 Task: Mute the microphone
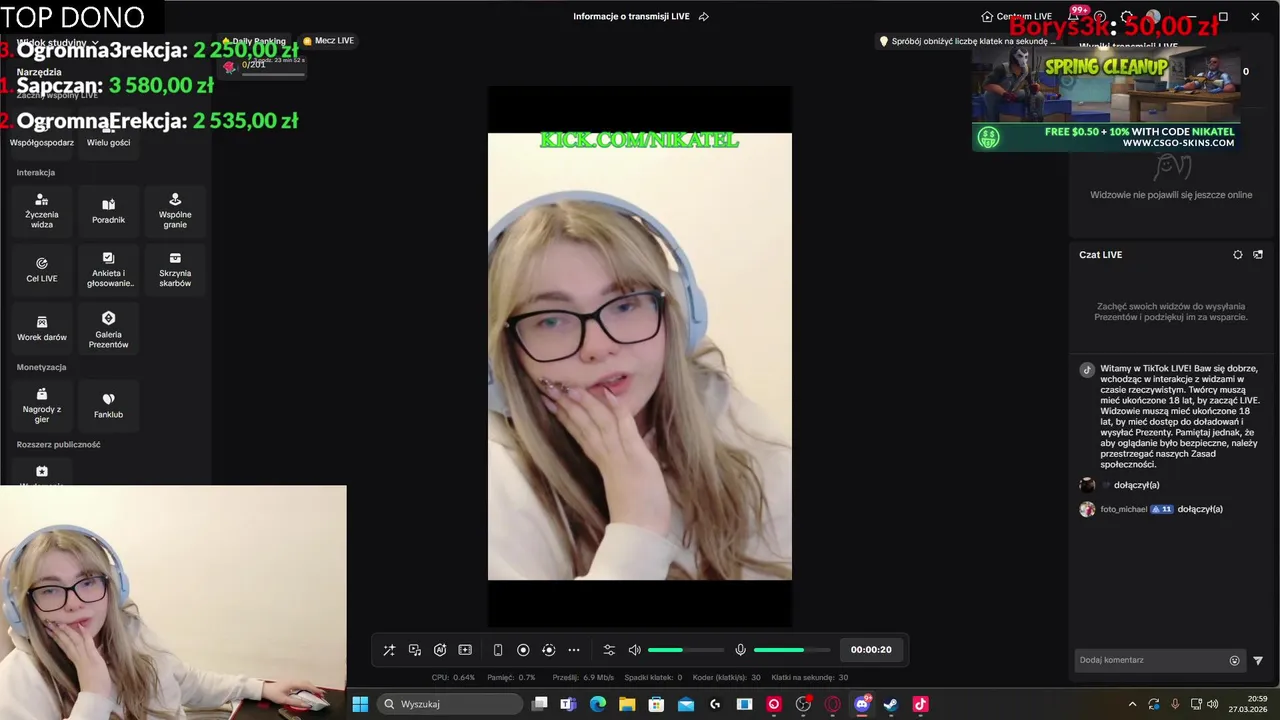pyautogui.click(x=740, y=650)
